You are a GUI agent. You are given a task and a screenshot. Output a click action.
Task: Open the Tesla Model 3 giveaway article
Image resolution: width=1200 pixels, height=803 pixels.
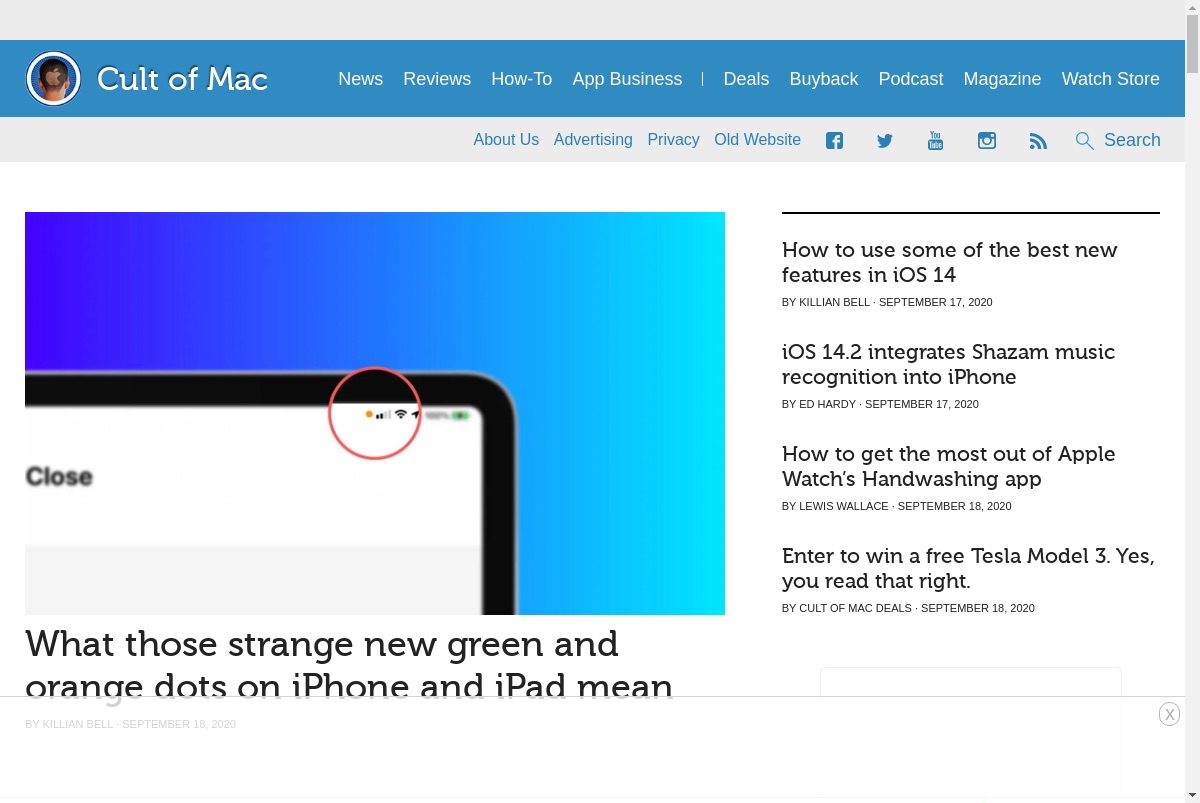point(968,568)
